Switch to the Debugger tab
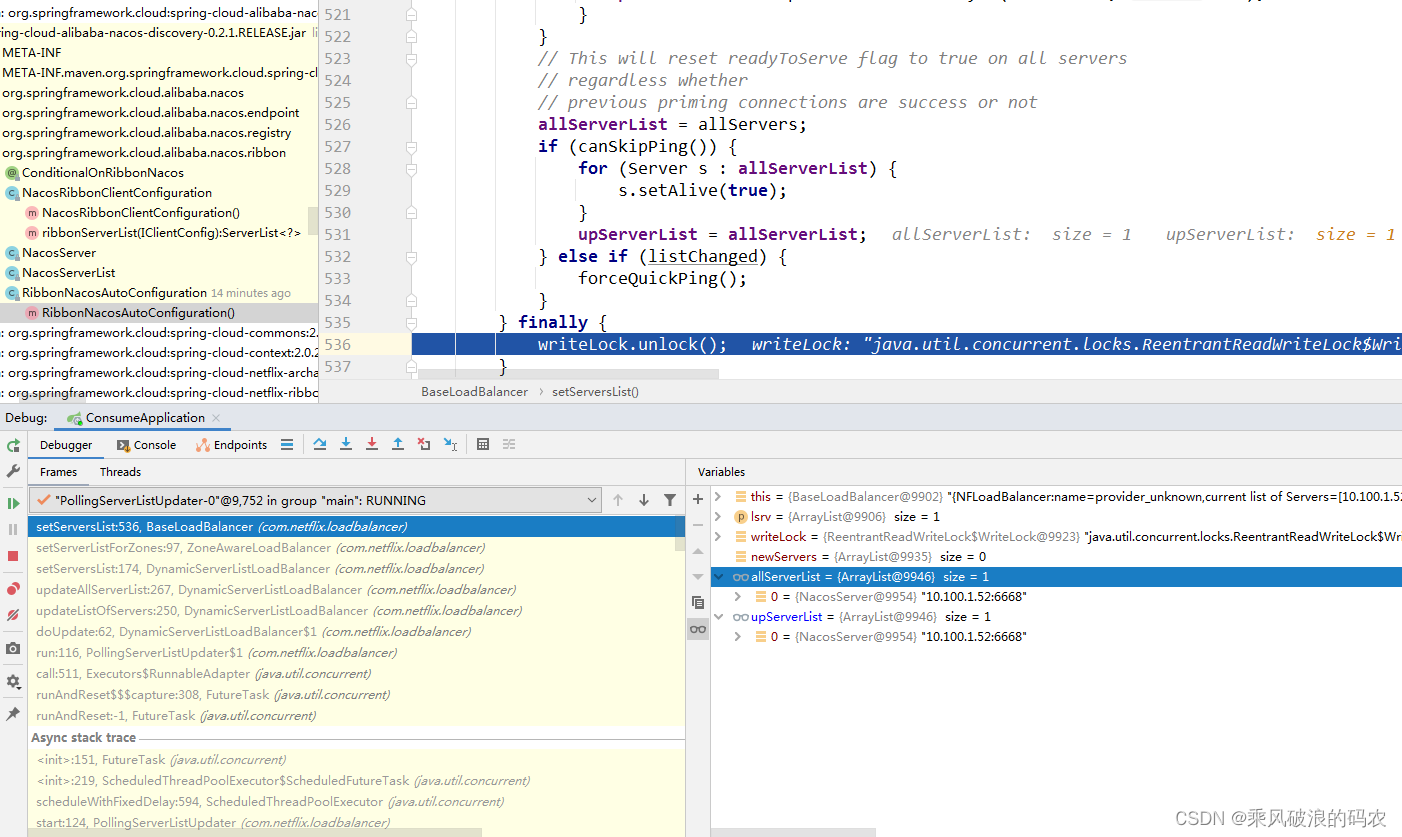This screenshot has width=1402, height=837. [66, 445]
